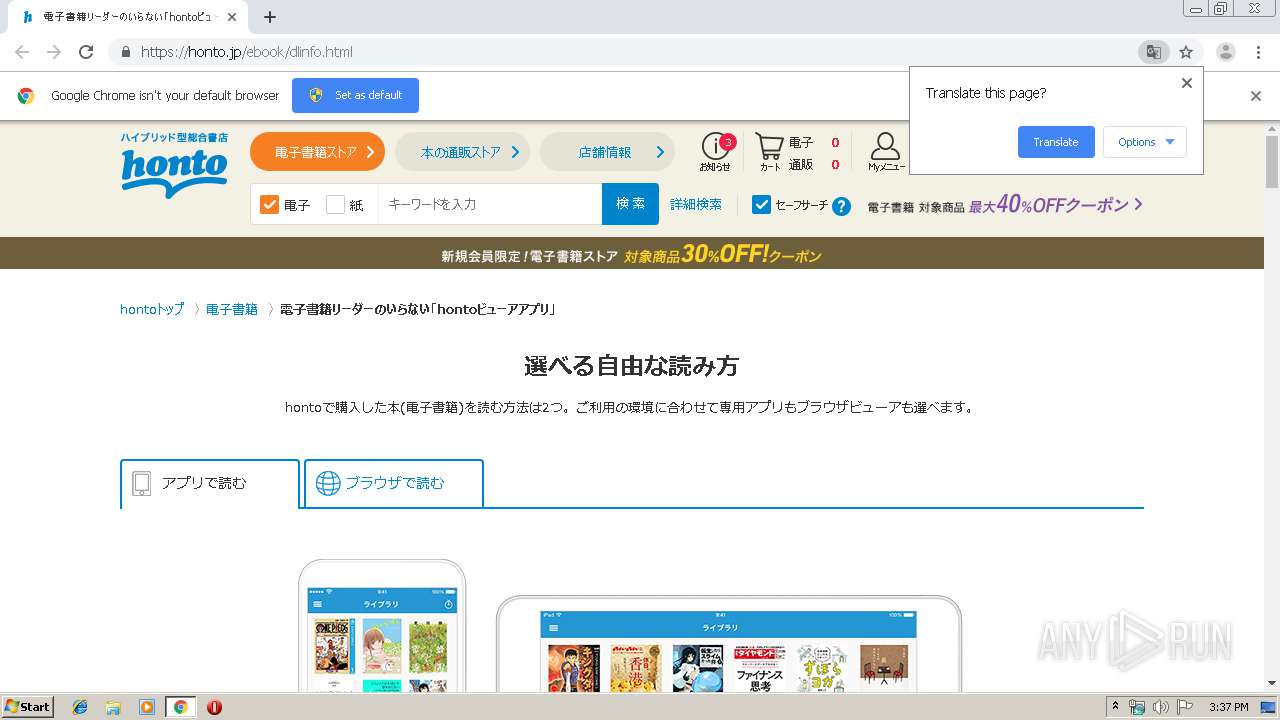The width and height of the screenshot is (1280, 720).
Task: Bookmark this page with the star icon
Action: pyautogui.click(x=1186, y=52)
